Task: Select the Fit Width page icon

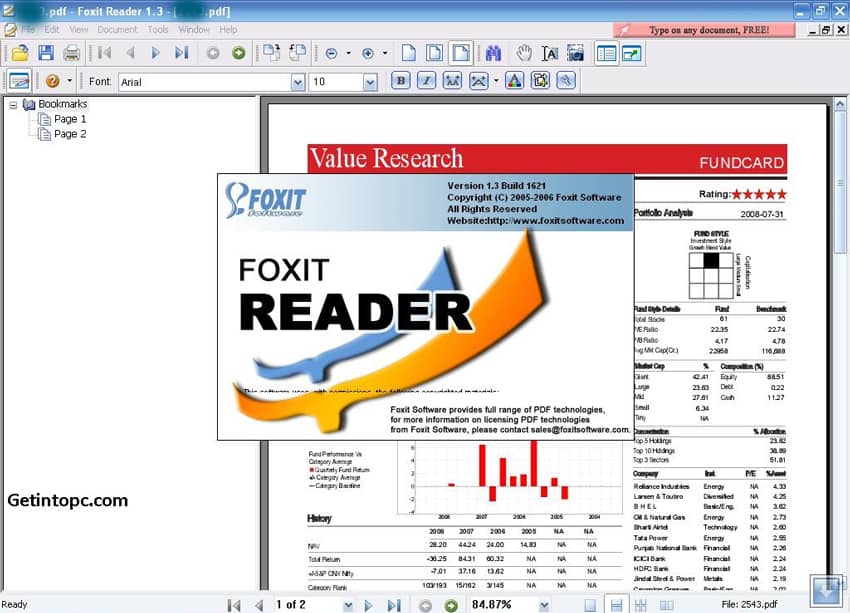Action: point(460,53)
